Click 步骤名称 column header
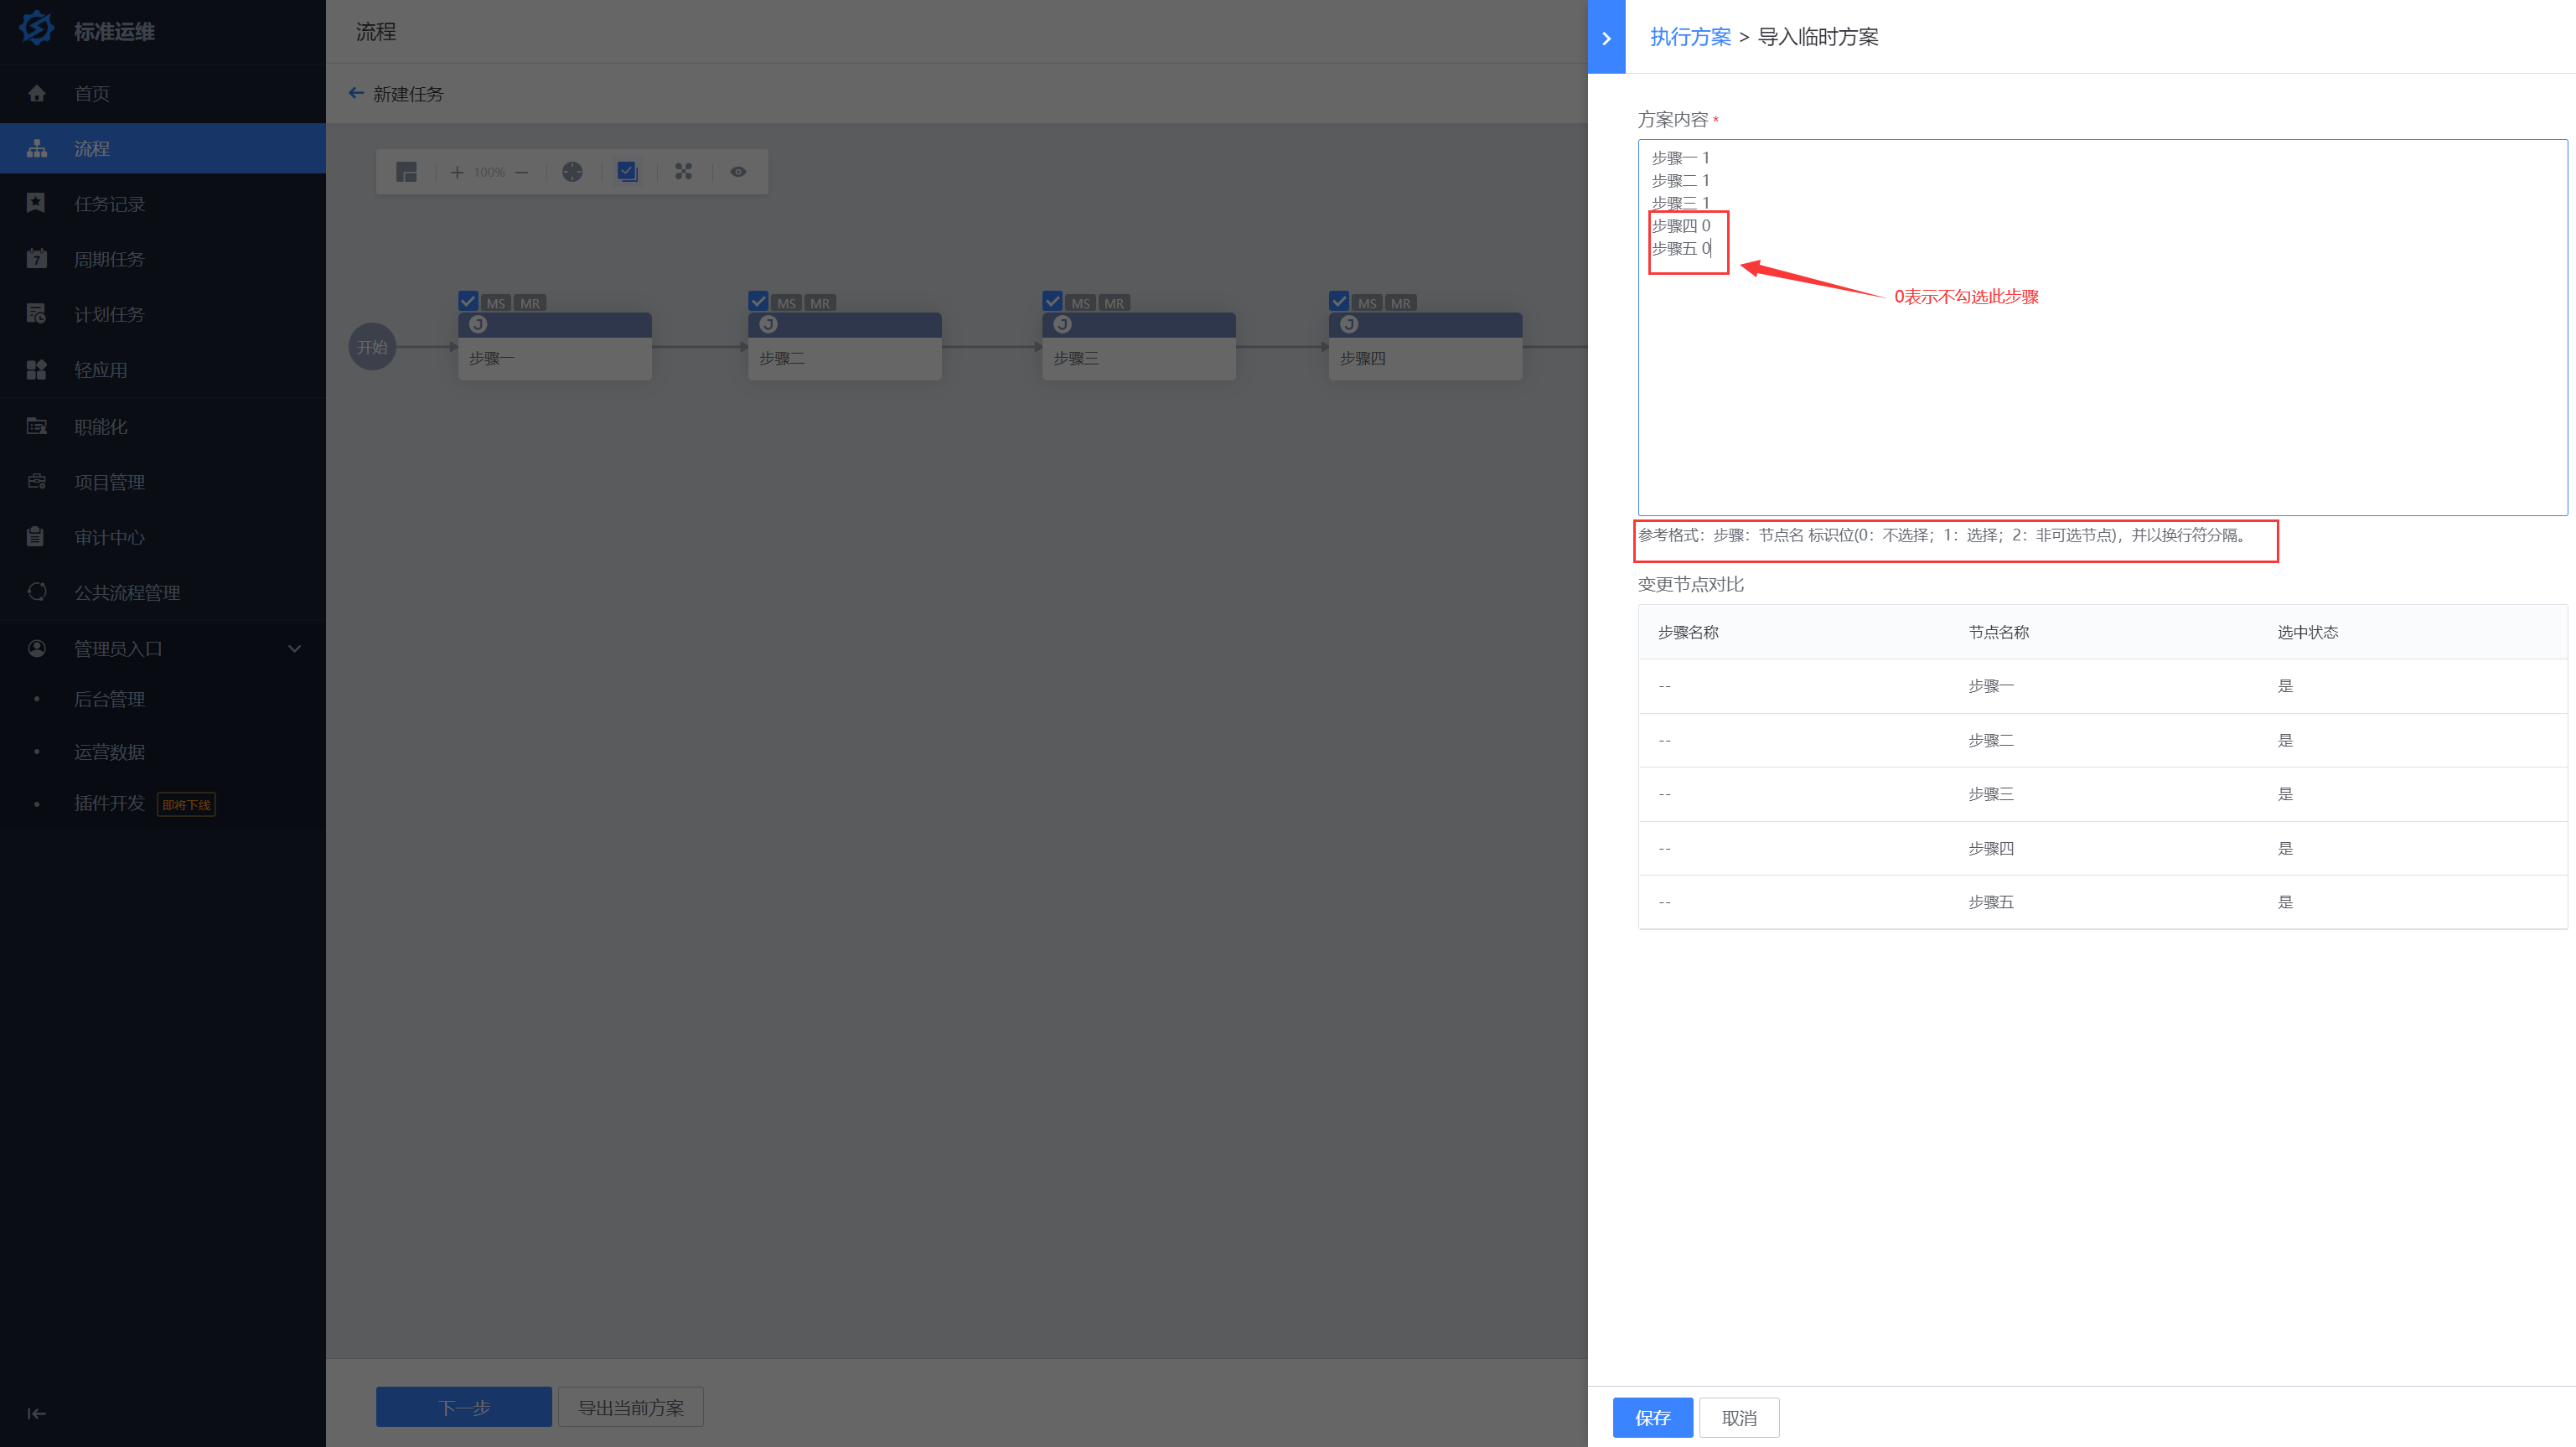 click(x=1688, y=632)
